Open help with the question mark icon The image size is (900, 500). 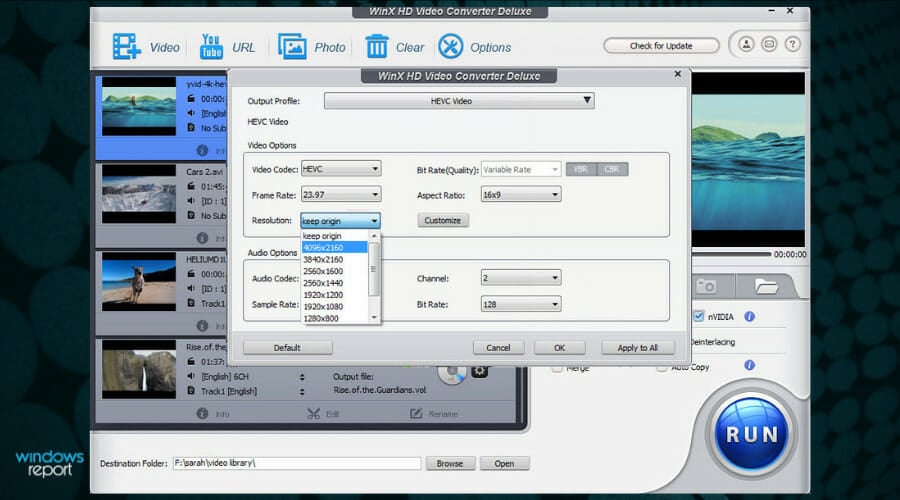coord(793,44)
